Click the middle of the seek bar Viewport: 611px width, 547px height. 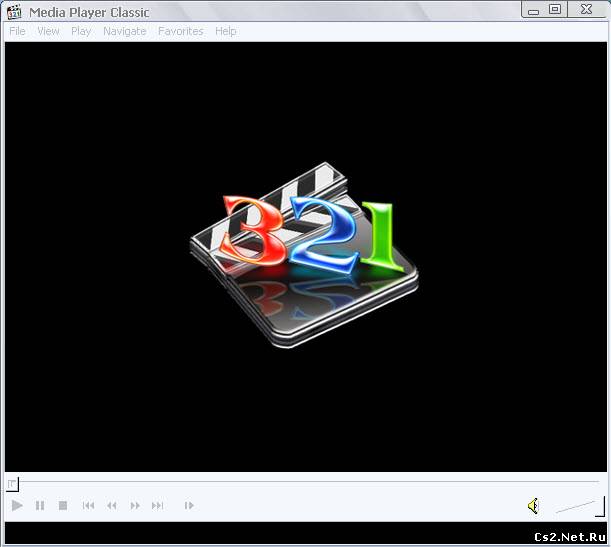(x=306, y=482)
